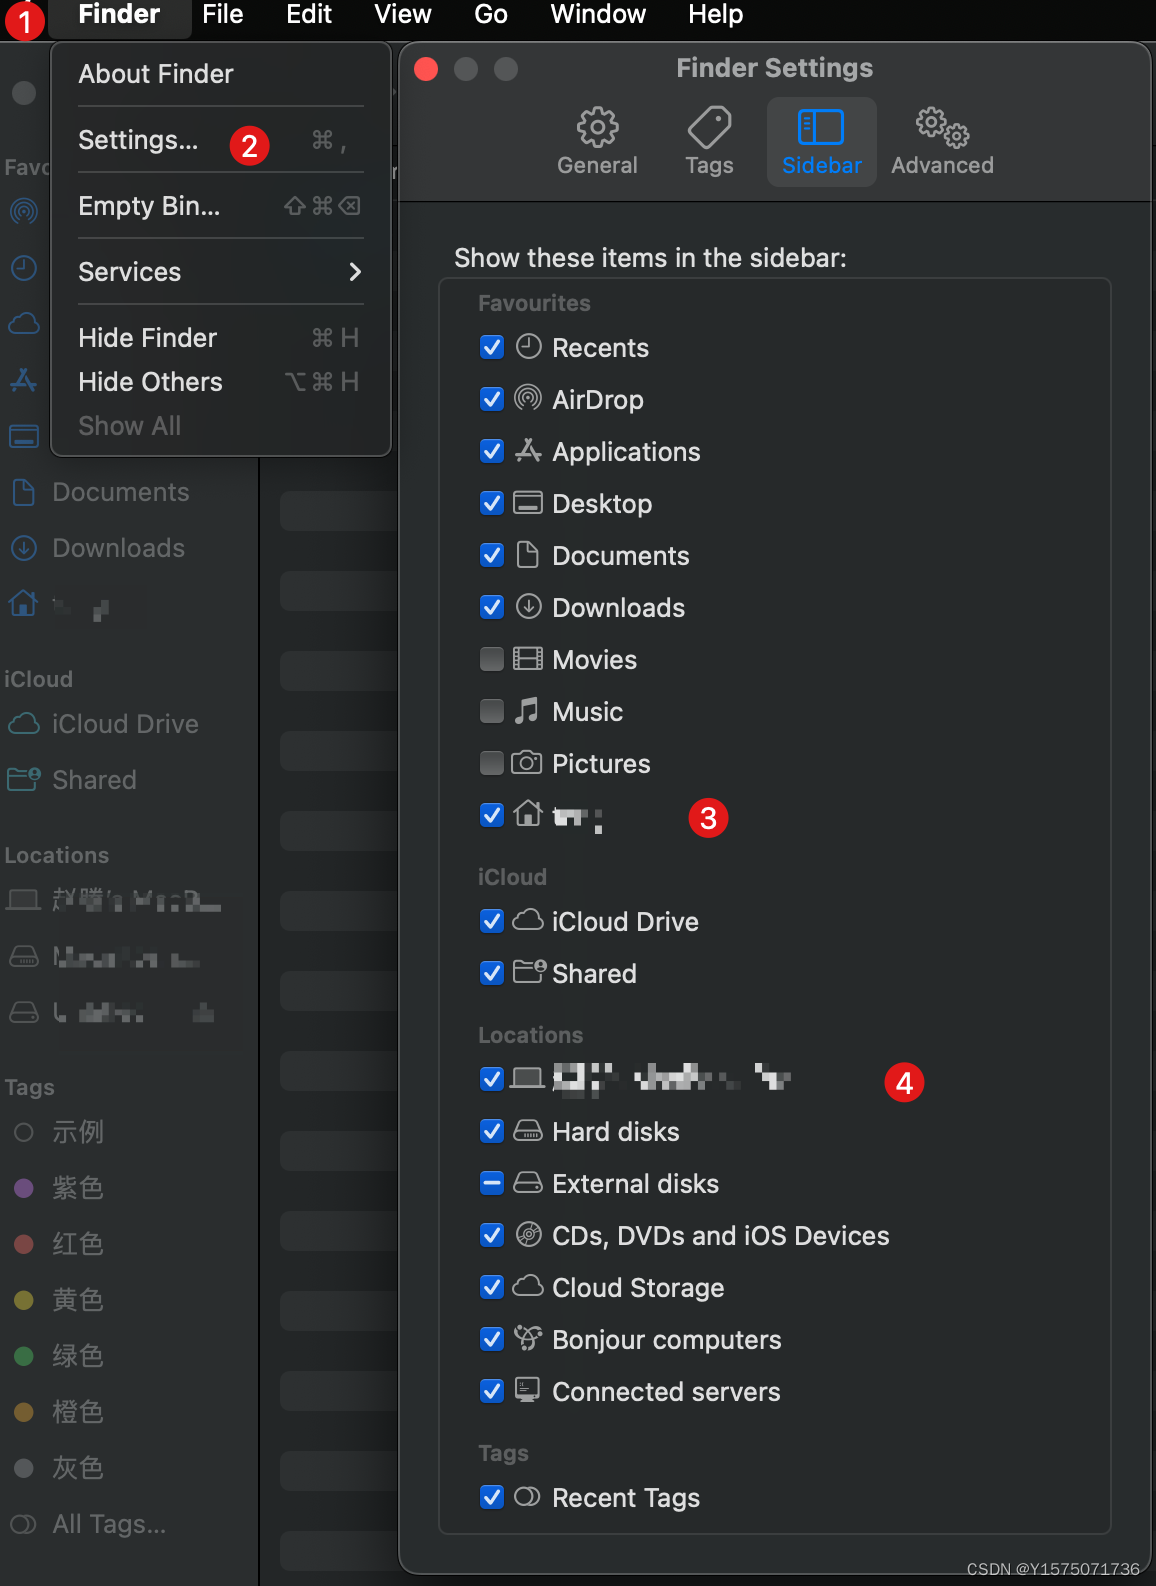Screen dimensions: 1156x1586
Task: Click the Recent Tags icon
Action: (x=527, y=1496)
